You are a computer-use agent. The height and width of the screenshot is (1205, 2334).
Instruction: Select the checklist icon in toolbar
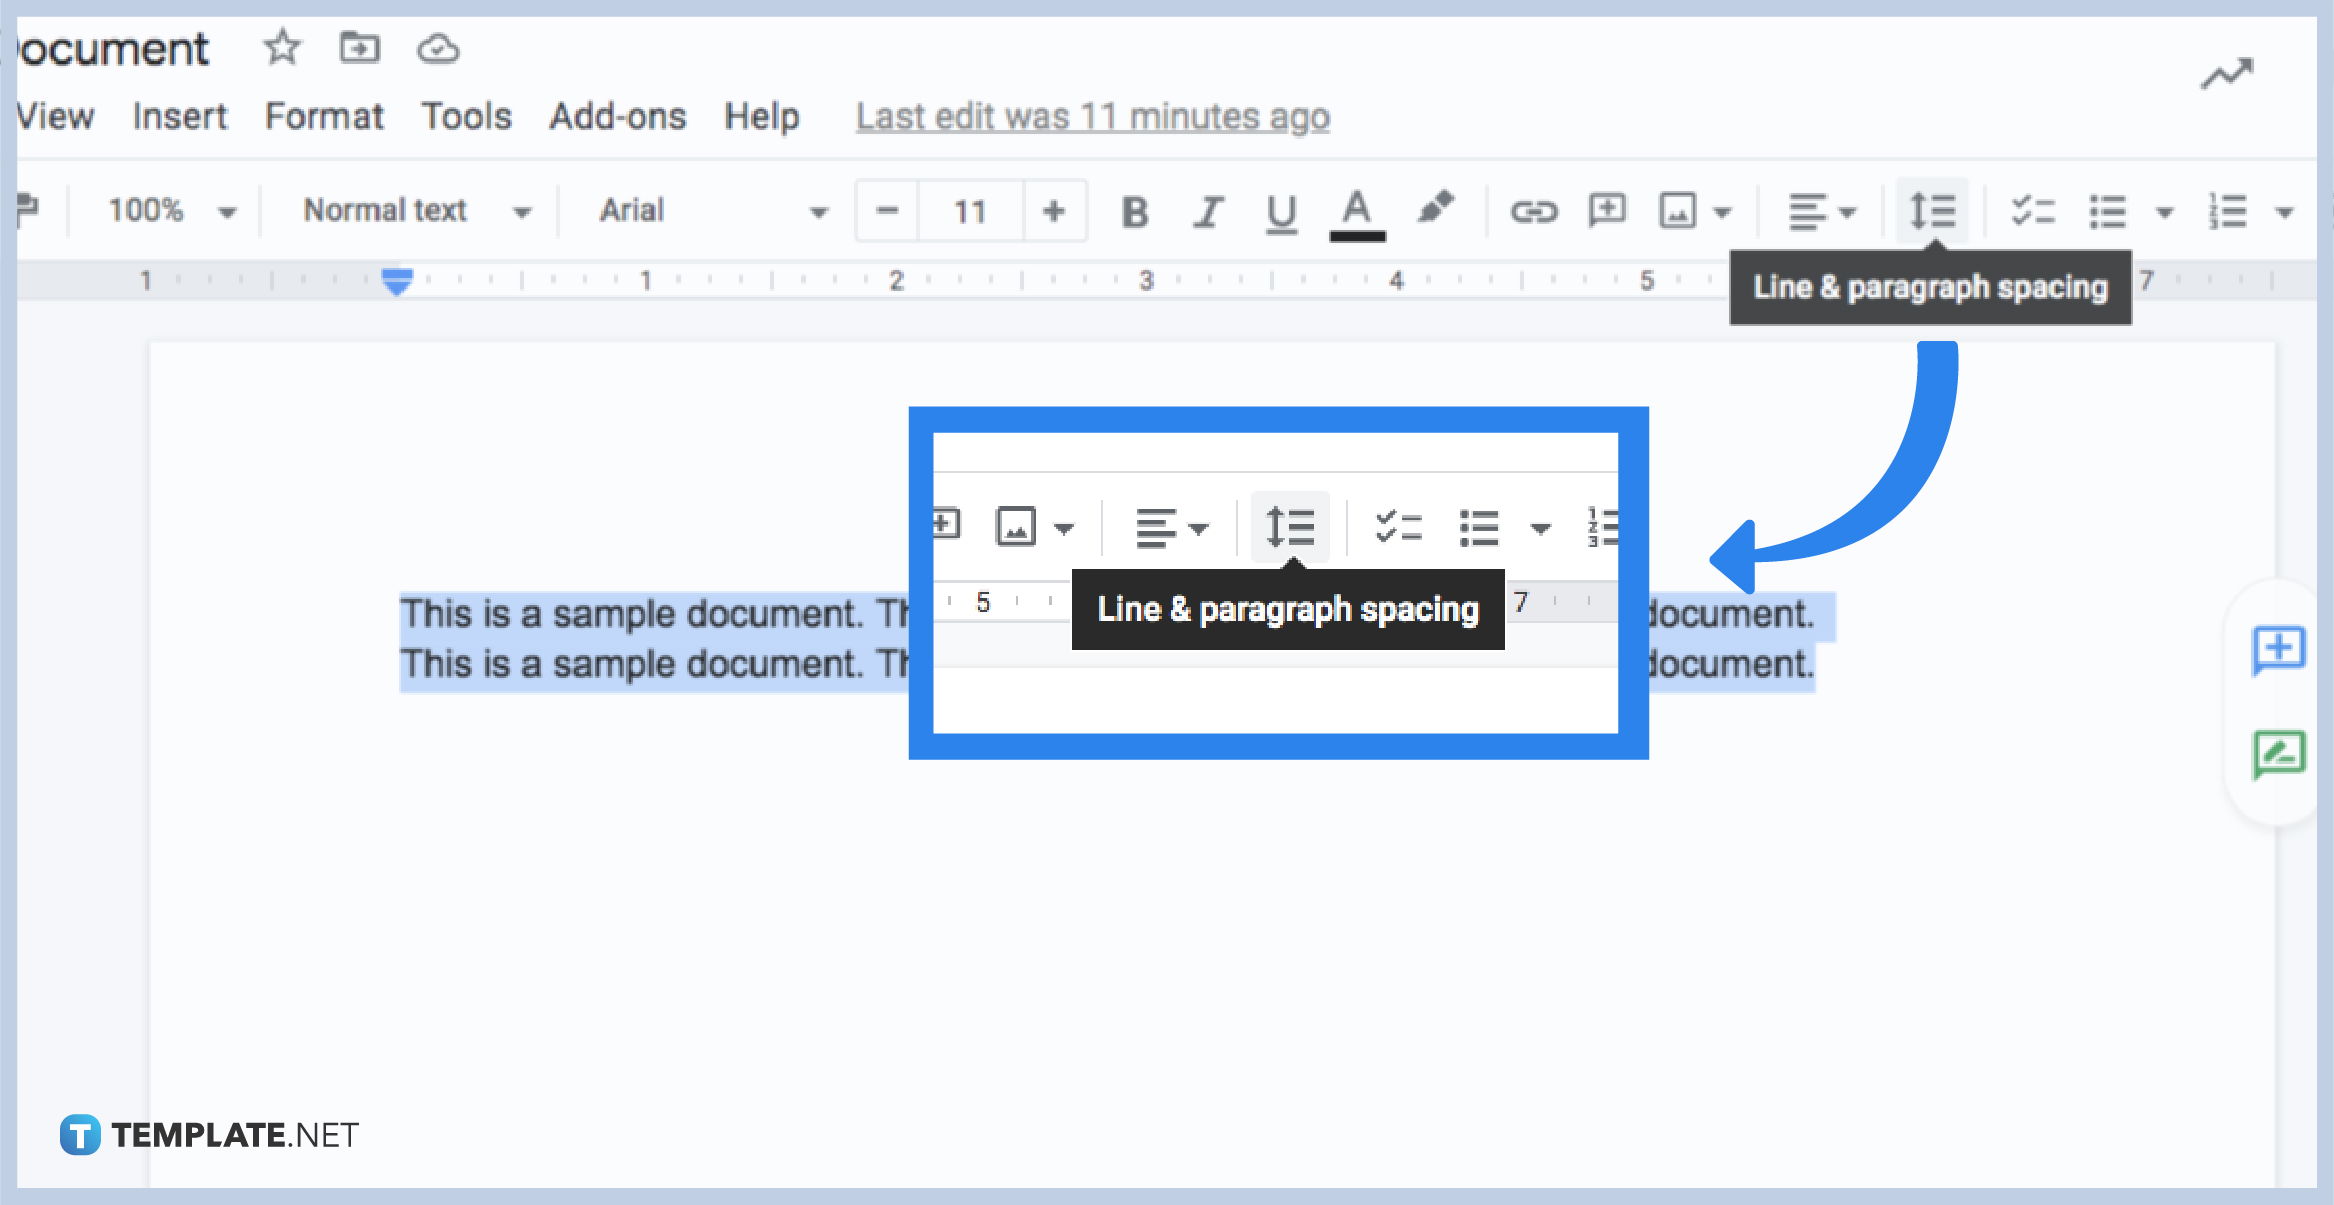coord(2024,211)
